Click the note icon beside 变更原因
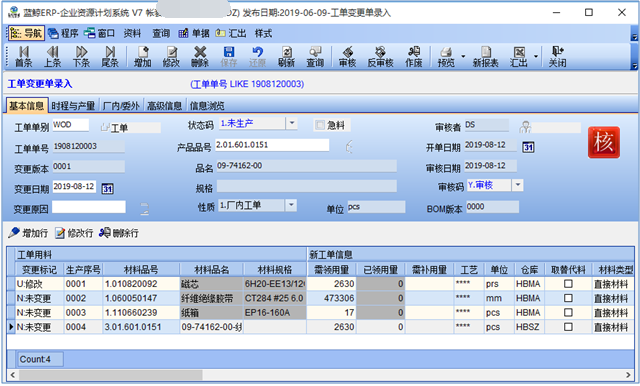640x386 pixels. click(144, 209)
